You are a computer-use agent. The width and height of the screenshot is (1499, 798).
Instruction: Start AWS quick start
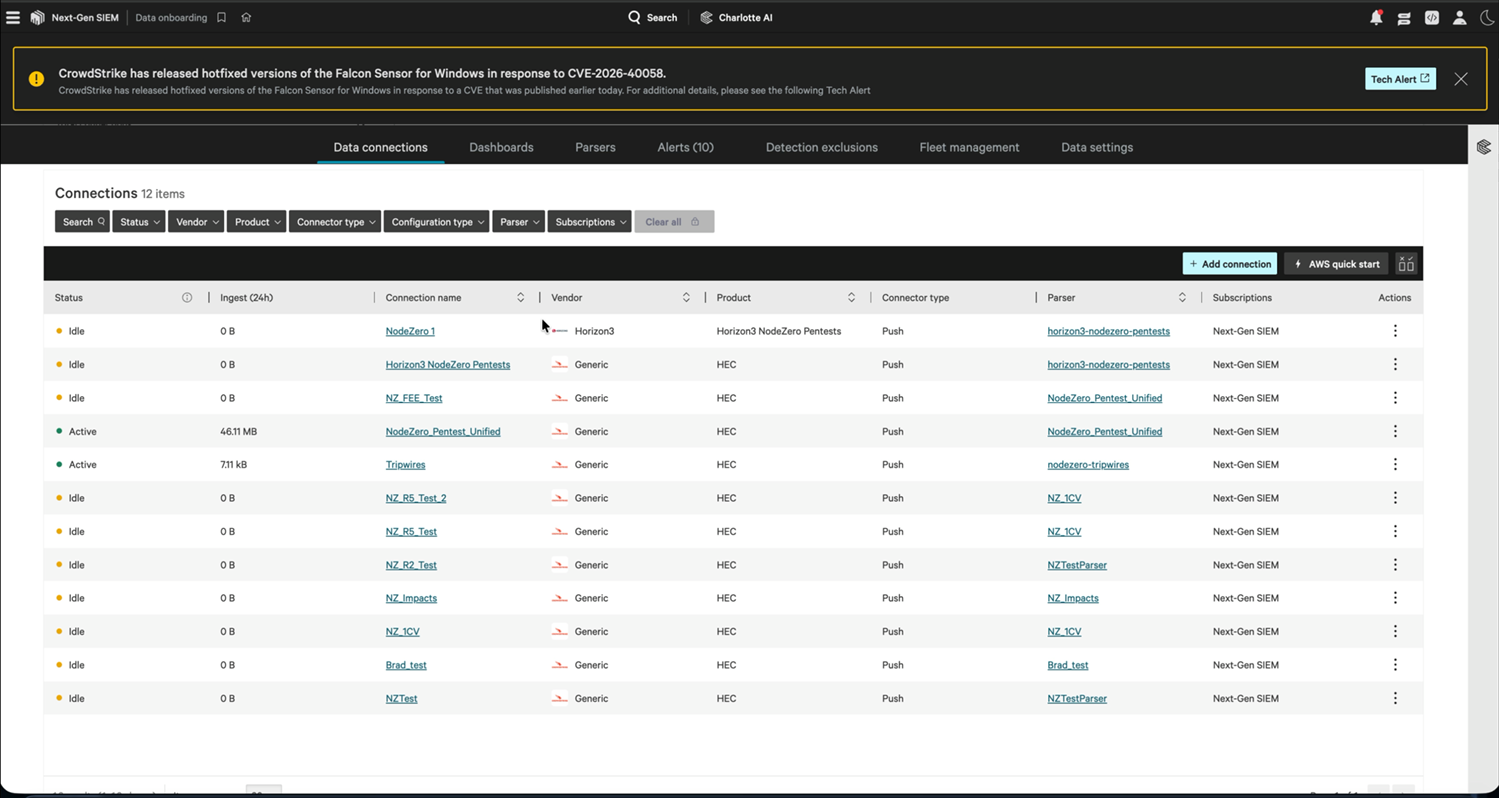[1336, 264]
